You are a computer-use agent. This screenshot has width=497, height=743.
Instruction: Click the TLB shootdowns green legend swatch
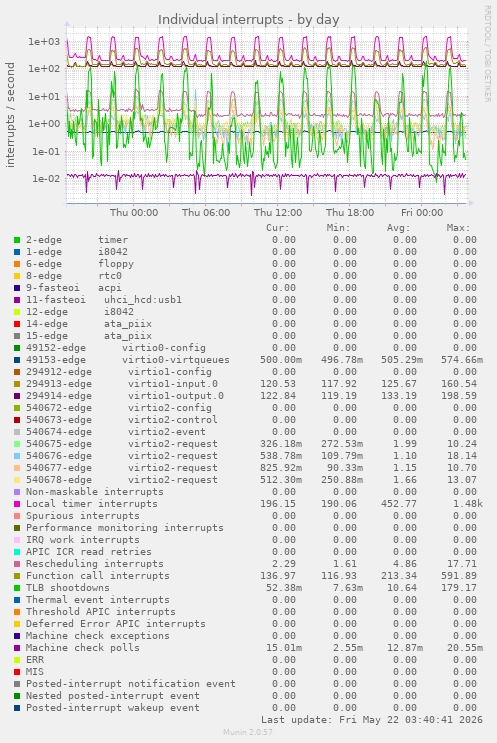pos(17,588)
